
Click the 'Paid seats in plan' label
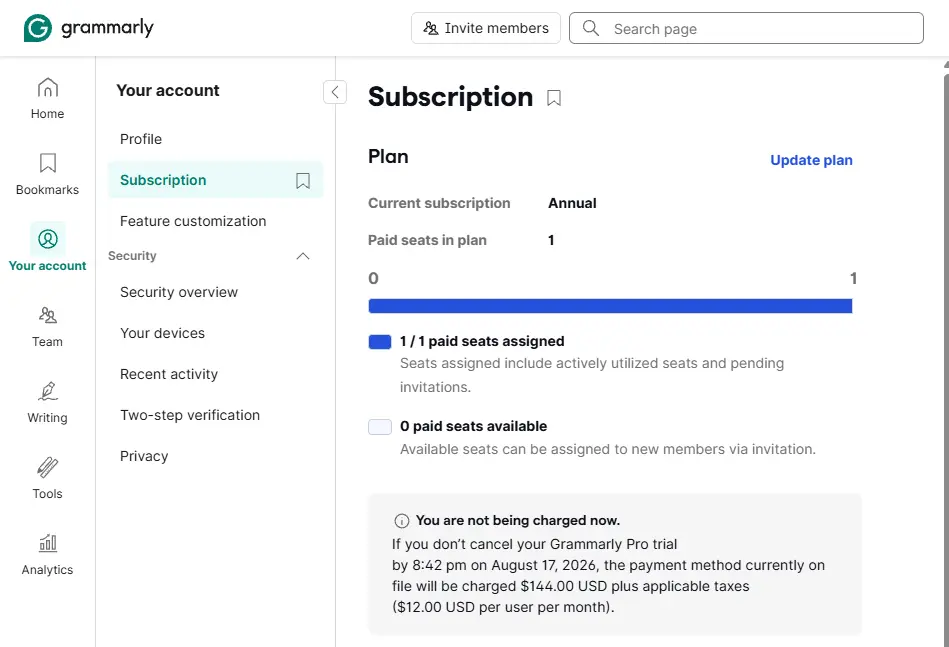(x=427, y=240)
